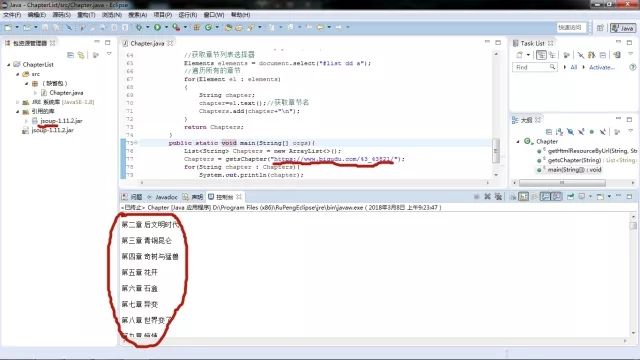Click the green Run button in the toolbar
The height and width of the screenshot is (360, 640).
pyautogui.click(x=157, y=27)
